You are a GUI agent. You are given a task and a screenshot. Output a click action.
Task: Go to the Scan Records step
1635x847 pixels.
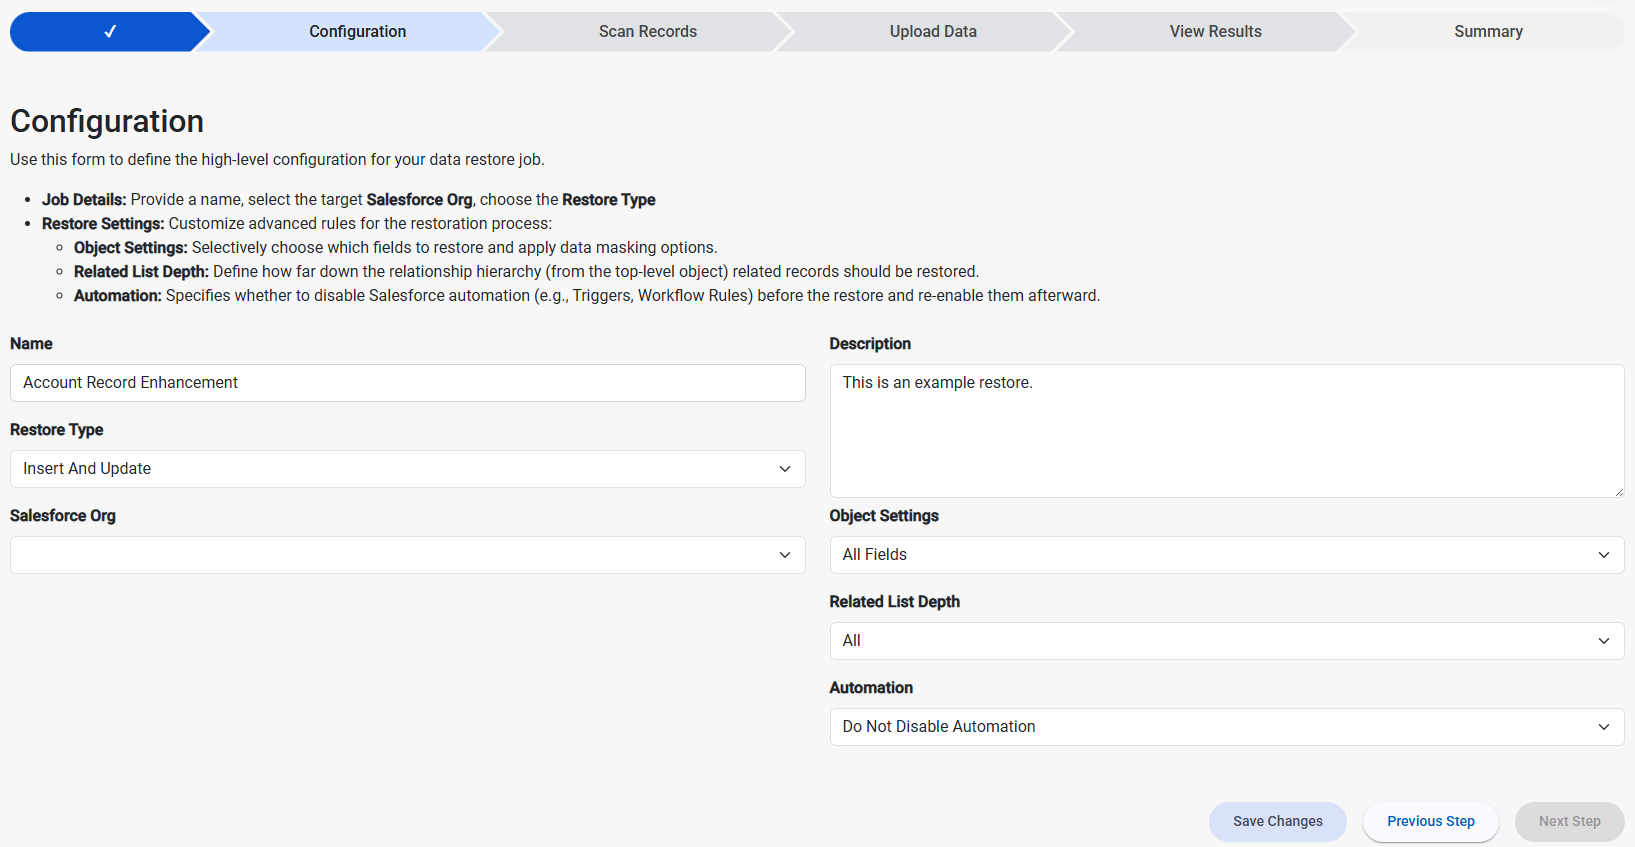(647, 32)
